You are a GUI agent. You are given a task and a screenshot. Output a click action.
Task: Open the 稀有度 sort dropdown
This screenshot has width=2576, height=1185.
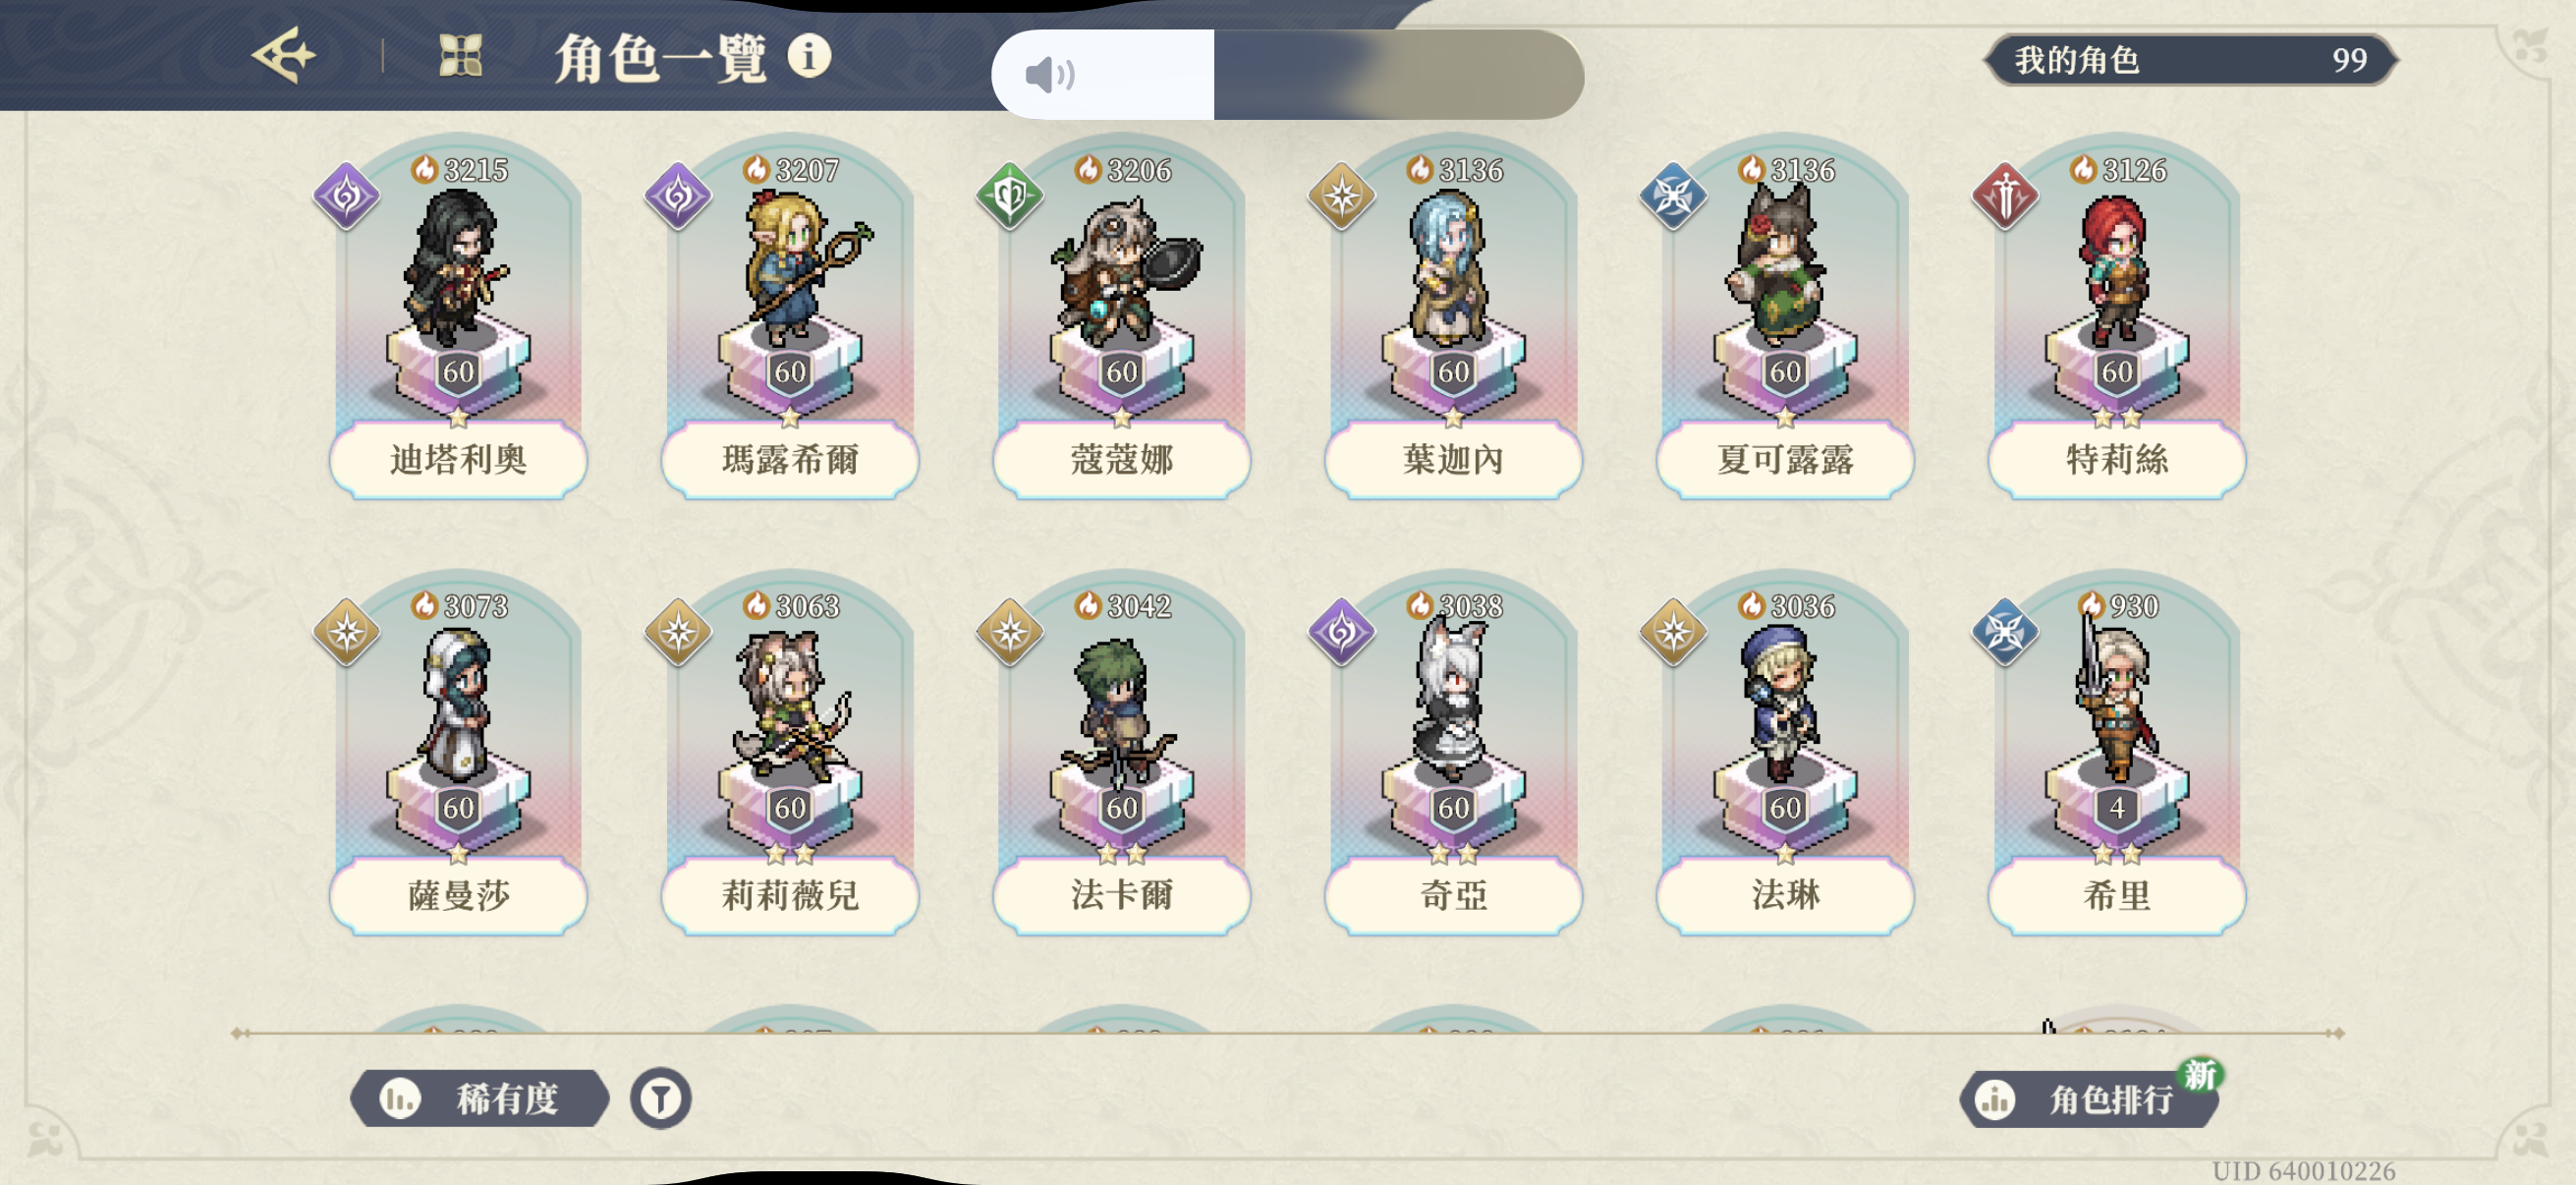pyautogui.click(x=480, y=1098)
